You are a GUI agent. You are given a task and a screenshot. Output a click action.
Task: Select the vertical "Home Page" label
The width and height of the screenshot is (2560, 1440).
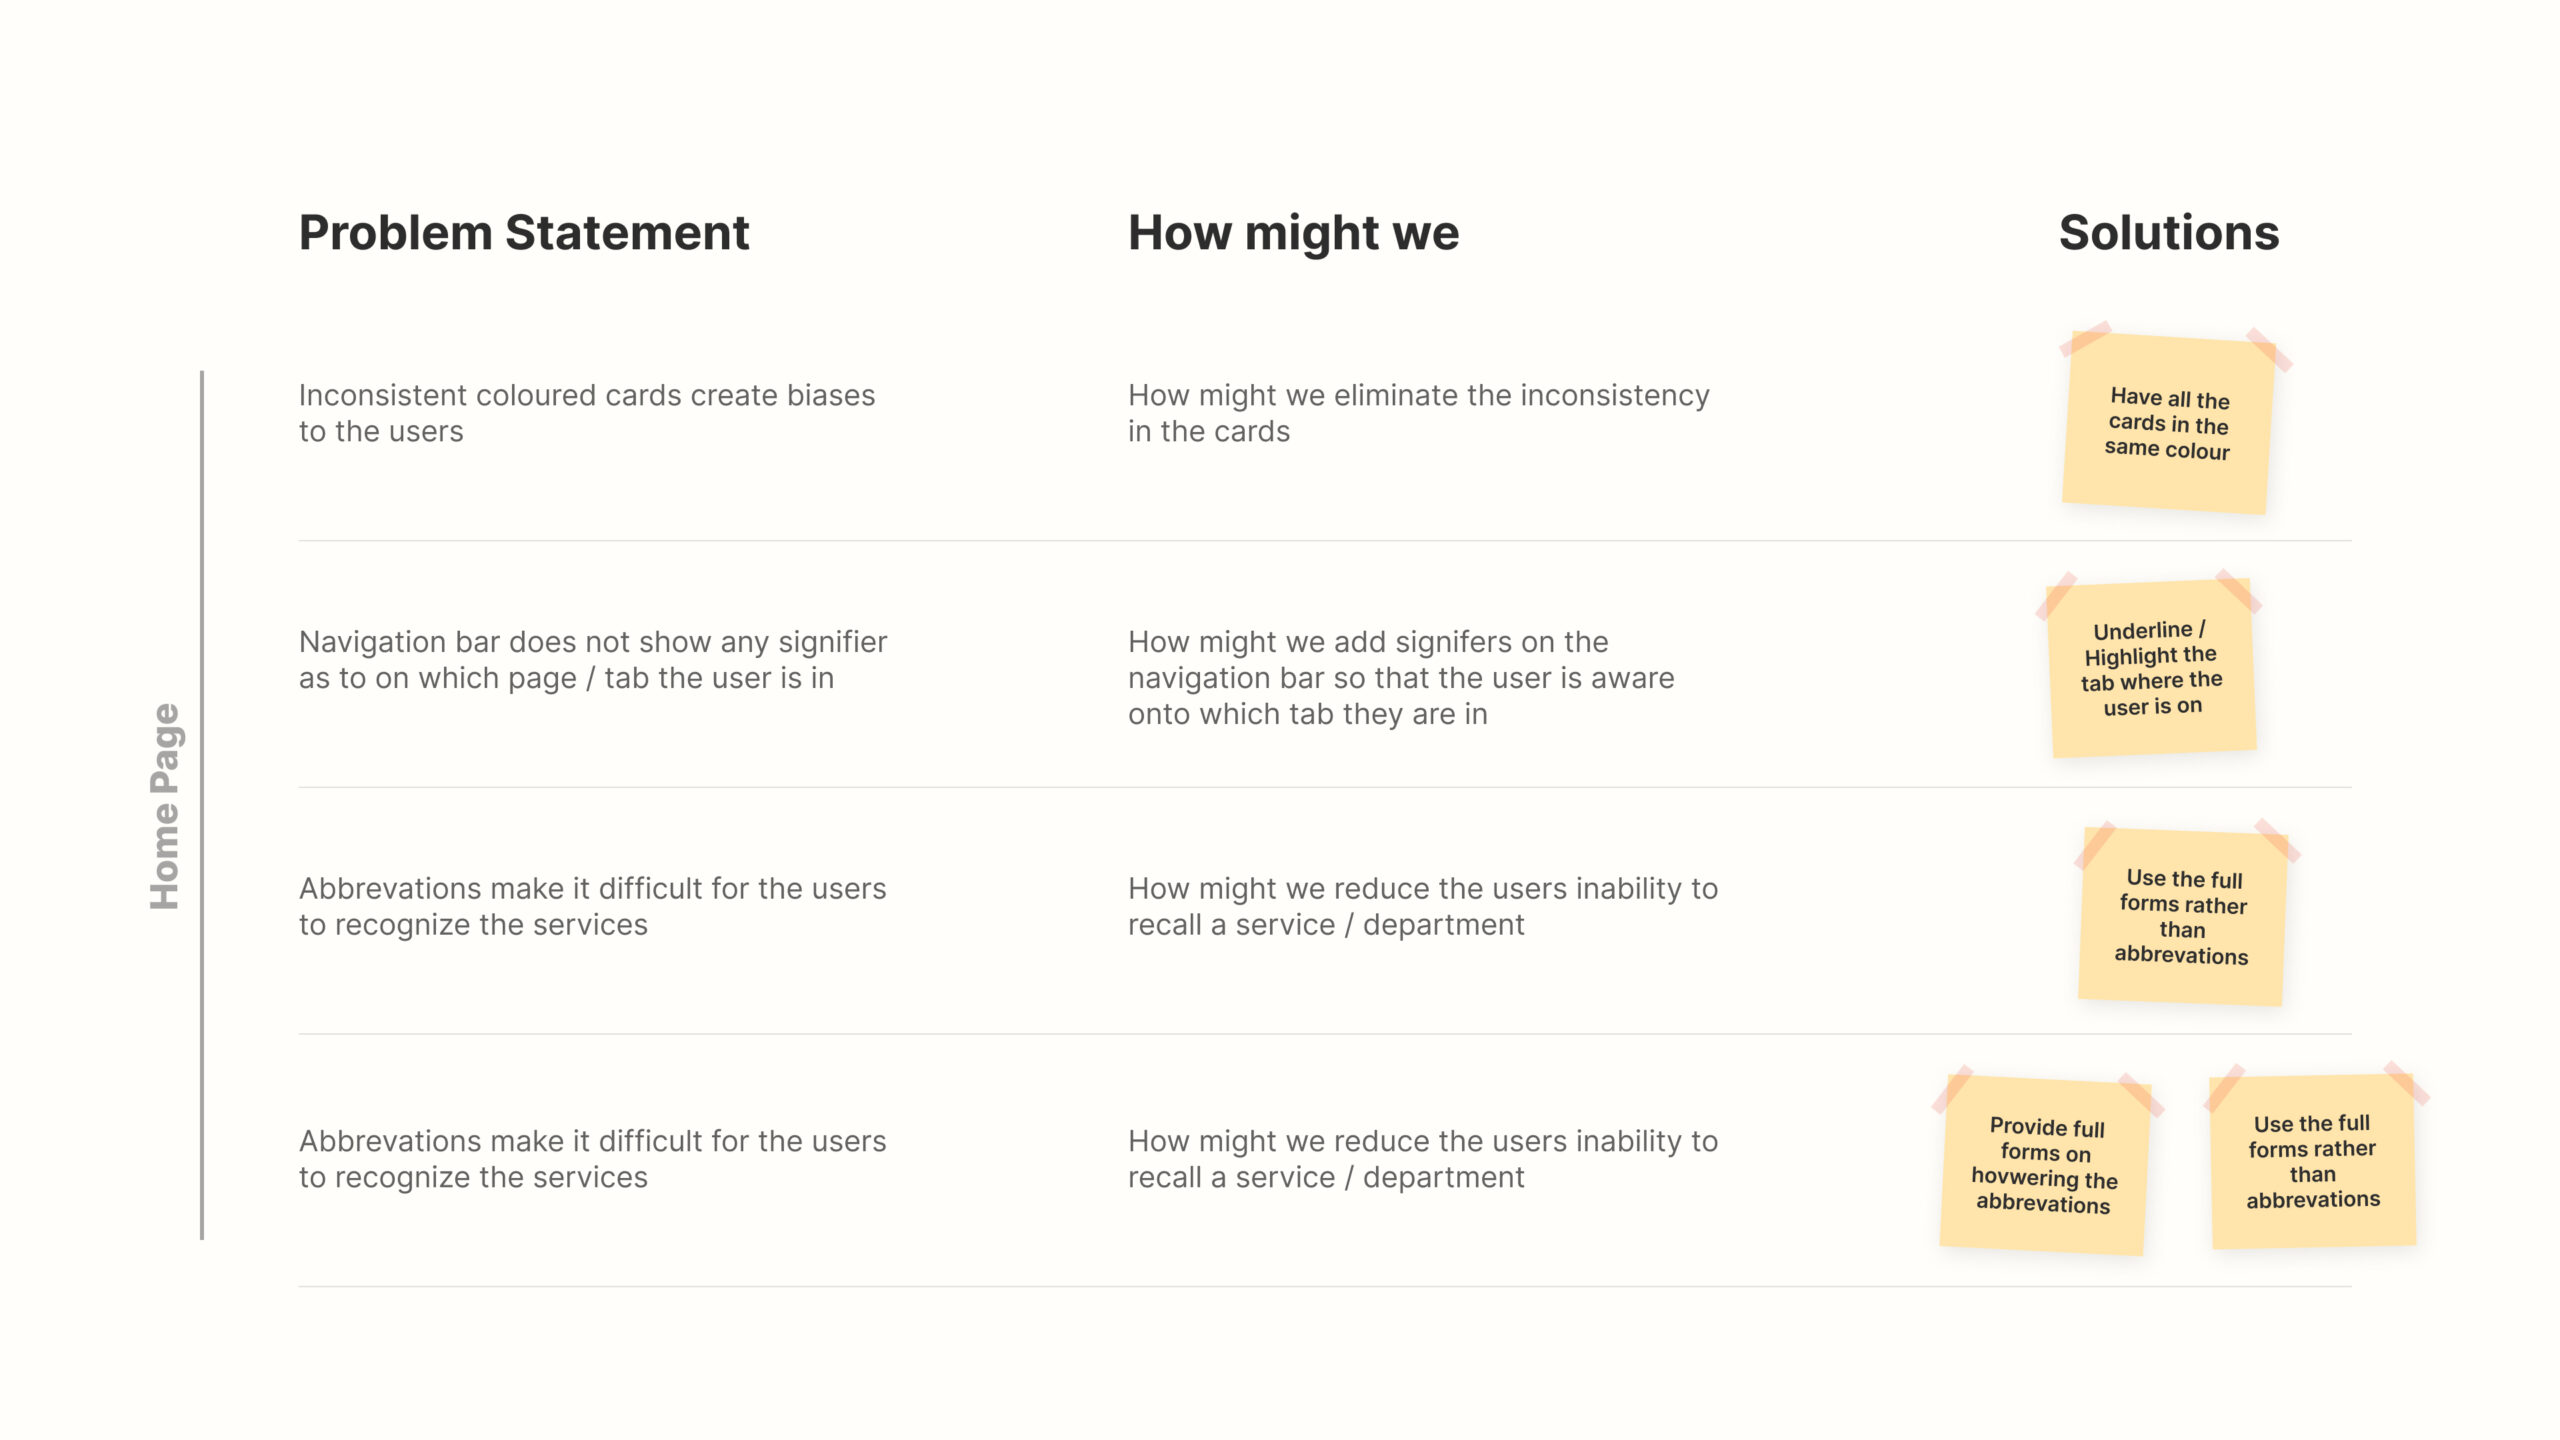pyautogui.click(x=165, y=806)
